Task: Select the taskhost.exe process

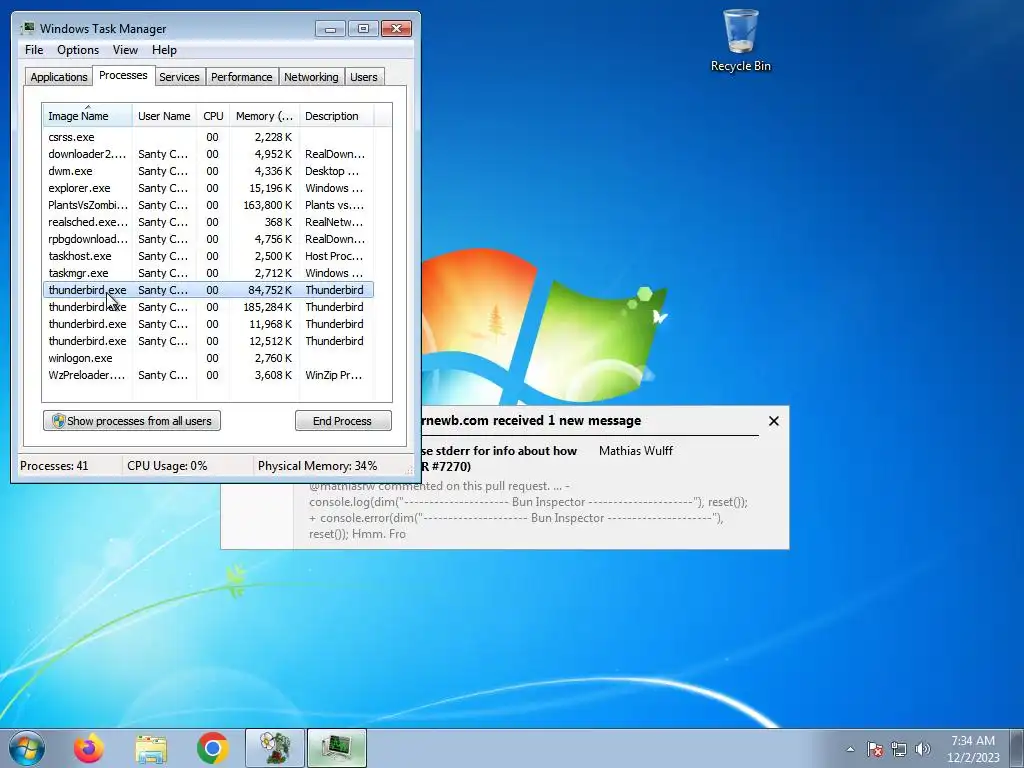Action: (208, 256)
